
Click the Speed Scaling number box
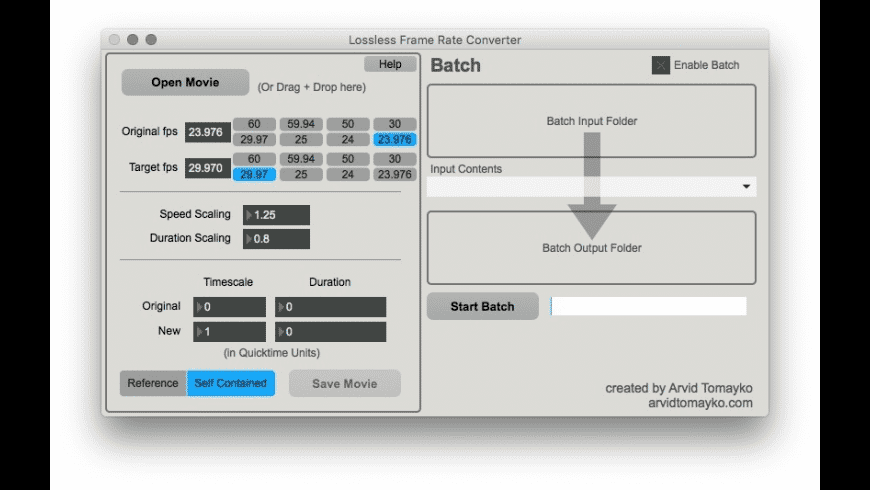[x=276, y=215]
